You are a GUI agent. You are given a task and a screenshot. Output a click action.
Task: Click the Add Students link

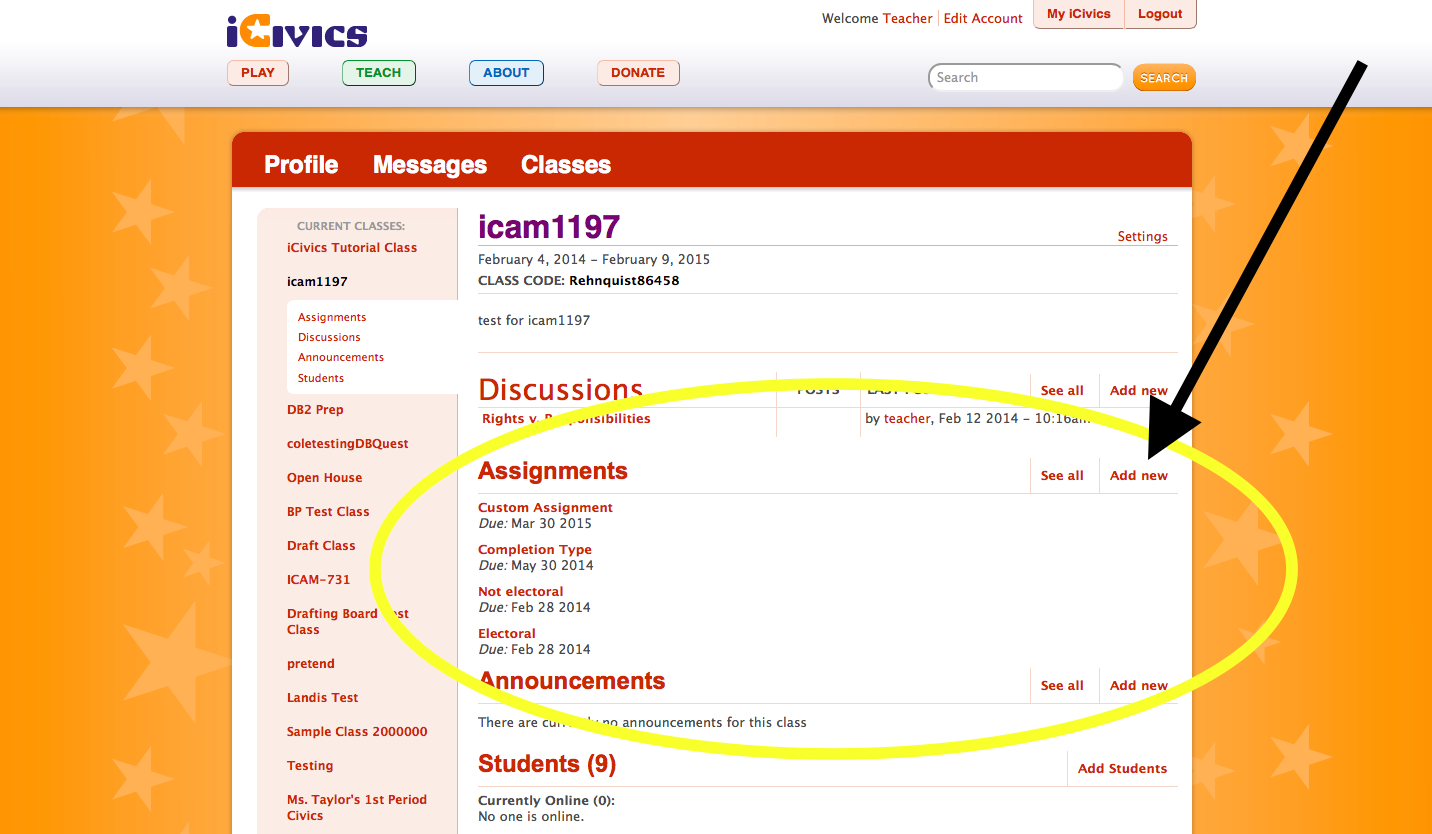pyautogui.click(x=1122, y=769)
